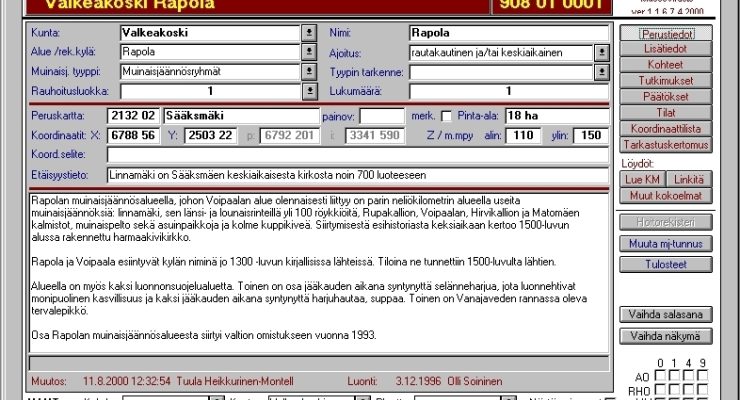Click into the Koord.selite input field
The width and height of the screenshot is (740, 400).
tap(357, 154)
